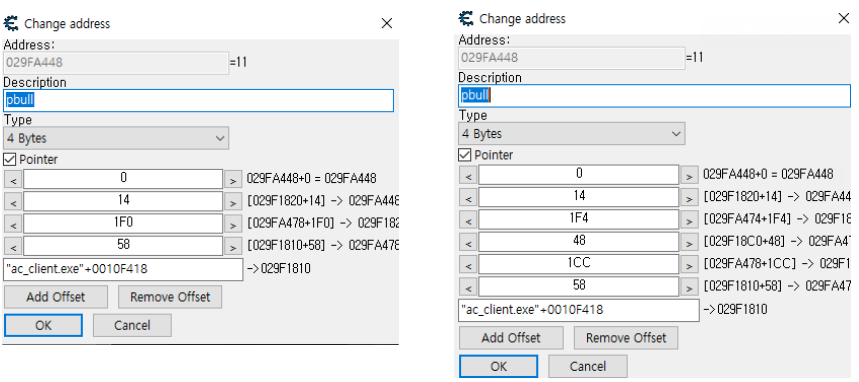Close the right Change address dialog
Image resolution: width=859 pixels, height=382 pixels.
pyautogui.click(x=844, y=18)
